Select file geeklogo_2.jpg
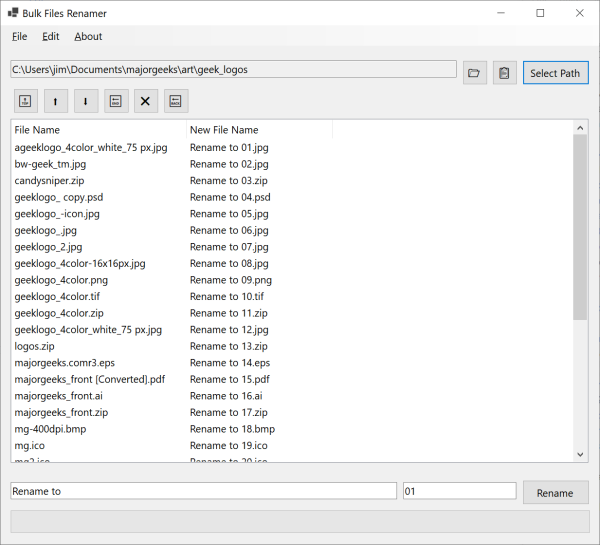 click(48, 247)
